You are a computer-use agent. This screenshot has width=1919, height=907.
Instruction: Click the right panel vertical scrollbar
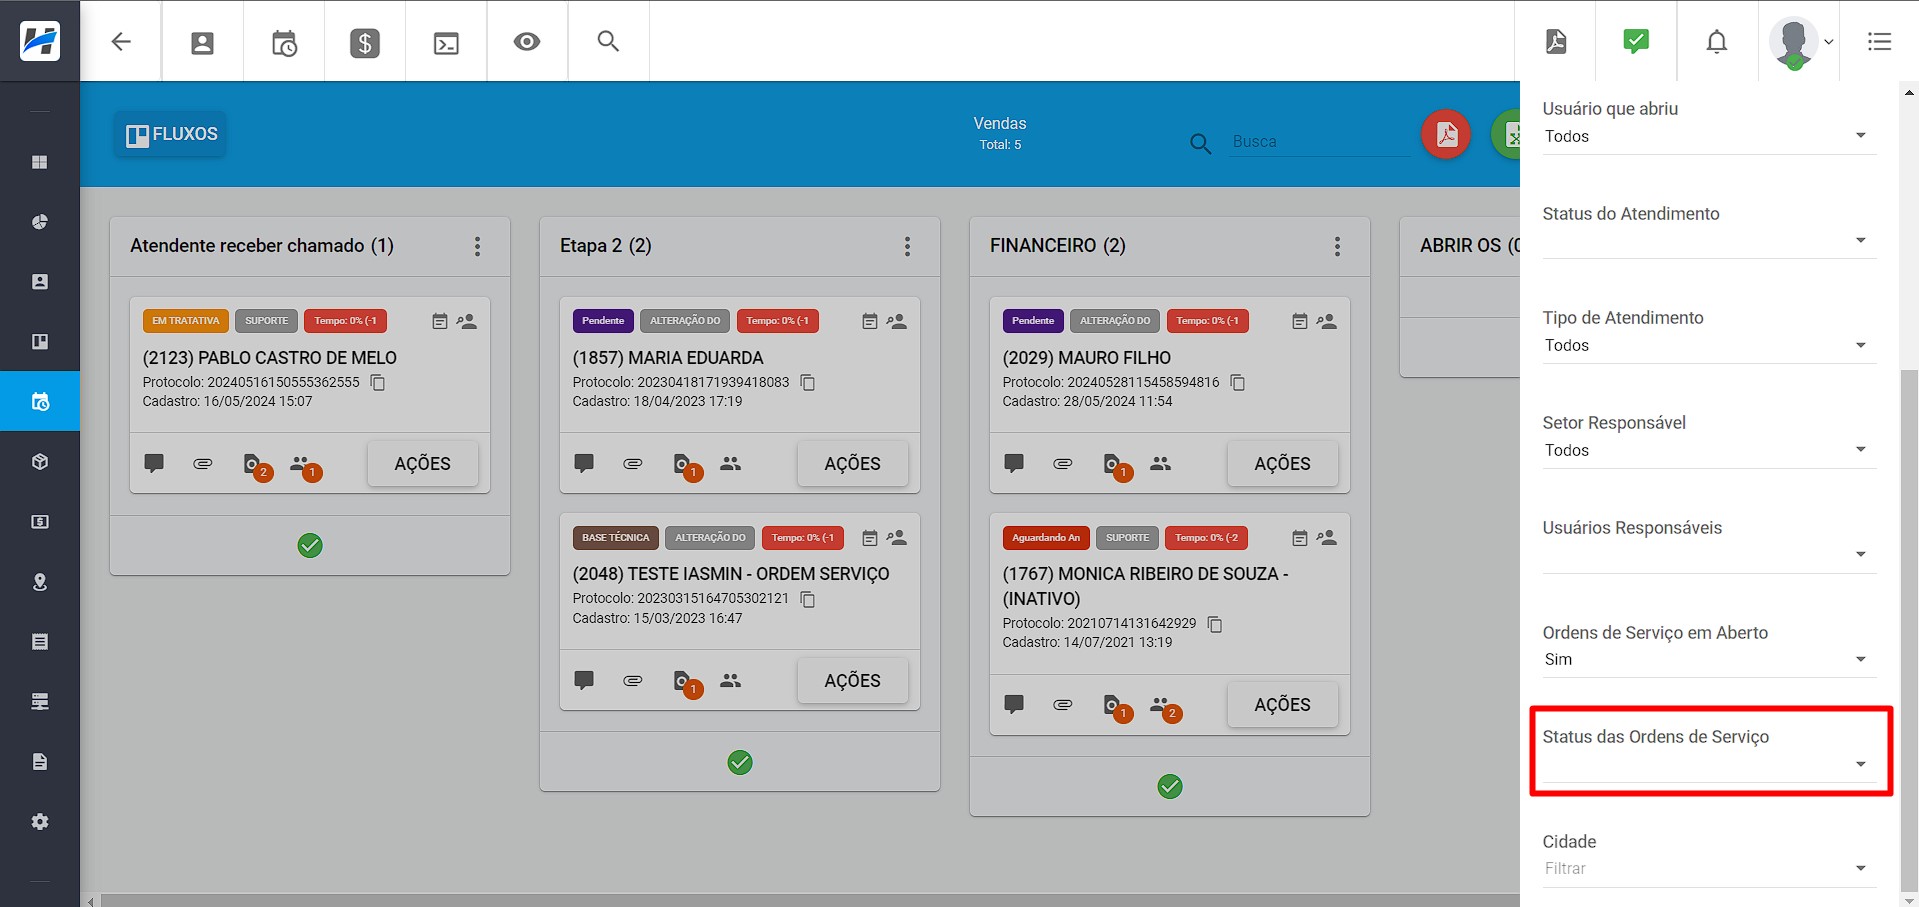[1909, 630]
